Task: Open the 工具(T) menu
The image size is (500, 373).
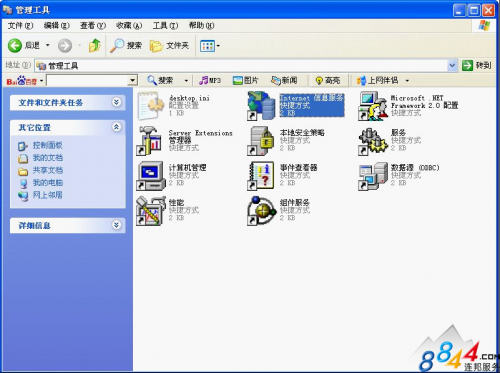Action: (165, 26)
